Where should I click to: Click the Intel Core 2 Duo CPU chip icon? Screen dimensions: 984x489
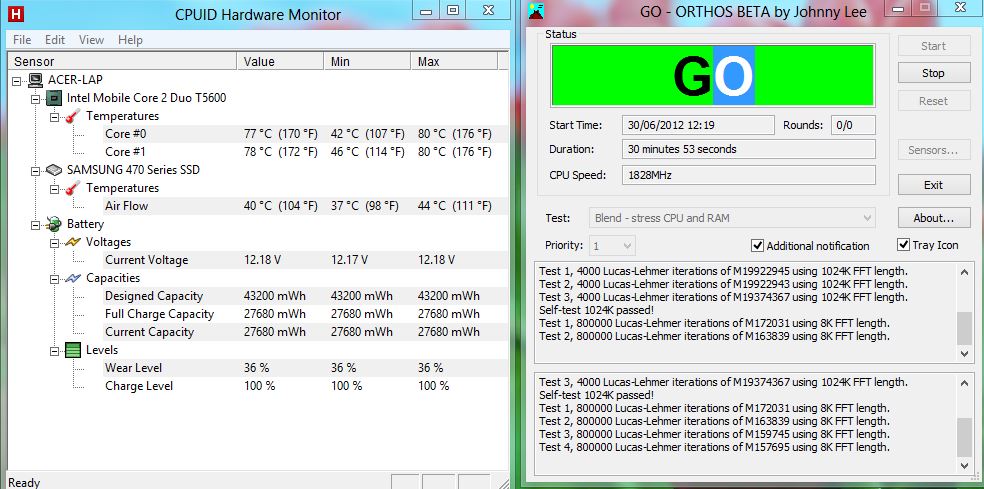pyautogui.click(x=55, y=98)
